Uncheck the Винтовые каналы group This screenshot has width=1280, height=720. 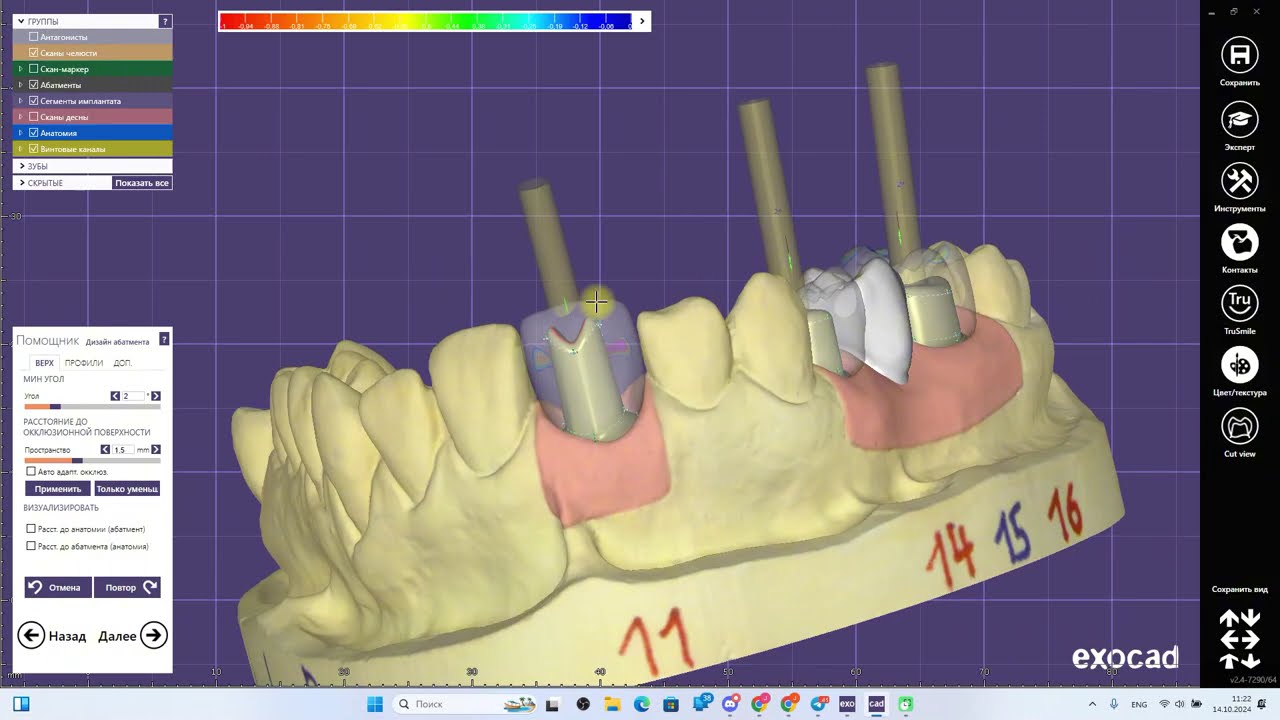click(x=34, y=149)
